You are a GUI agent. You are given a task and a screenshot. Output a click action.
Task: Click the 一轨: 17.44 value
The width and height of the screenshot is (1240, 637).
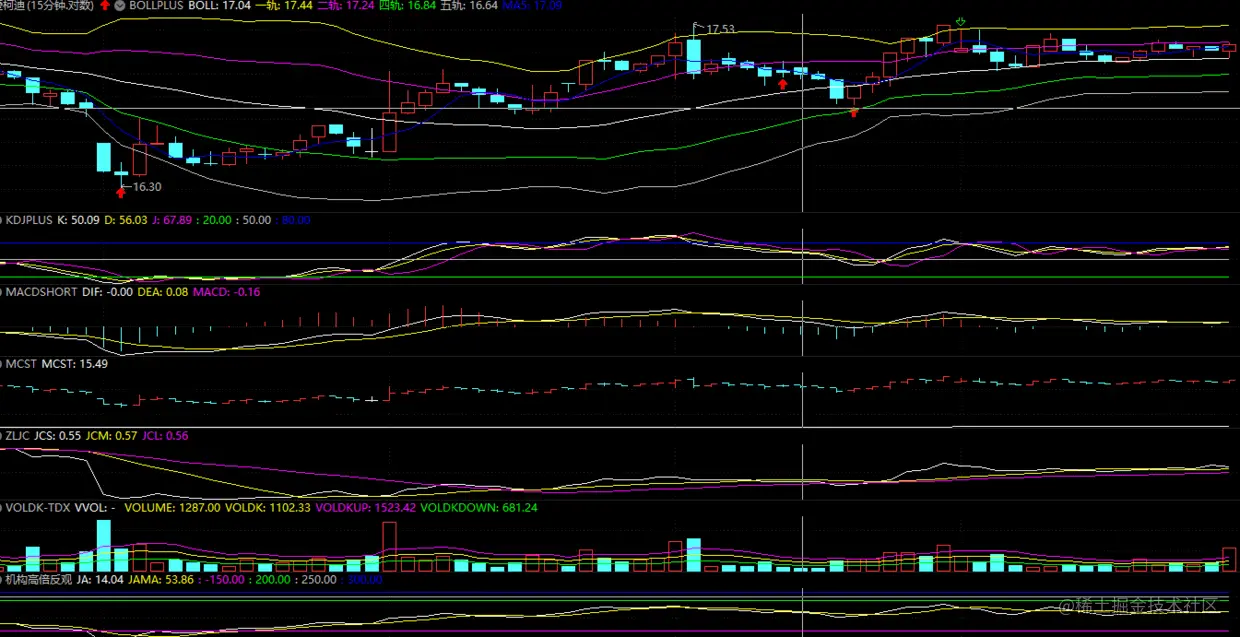tap(285, 5)
